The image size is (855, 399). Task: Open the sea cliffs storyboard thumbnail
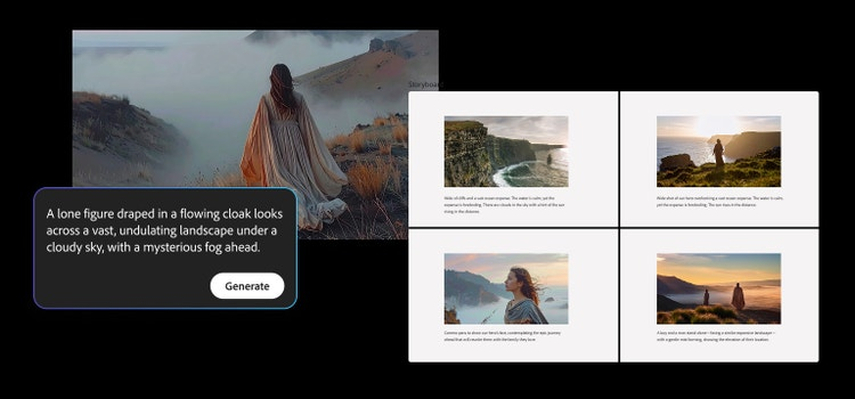coord(506,151)
